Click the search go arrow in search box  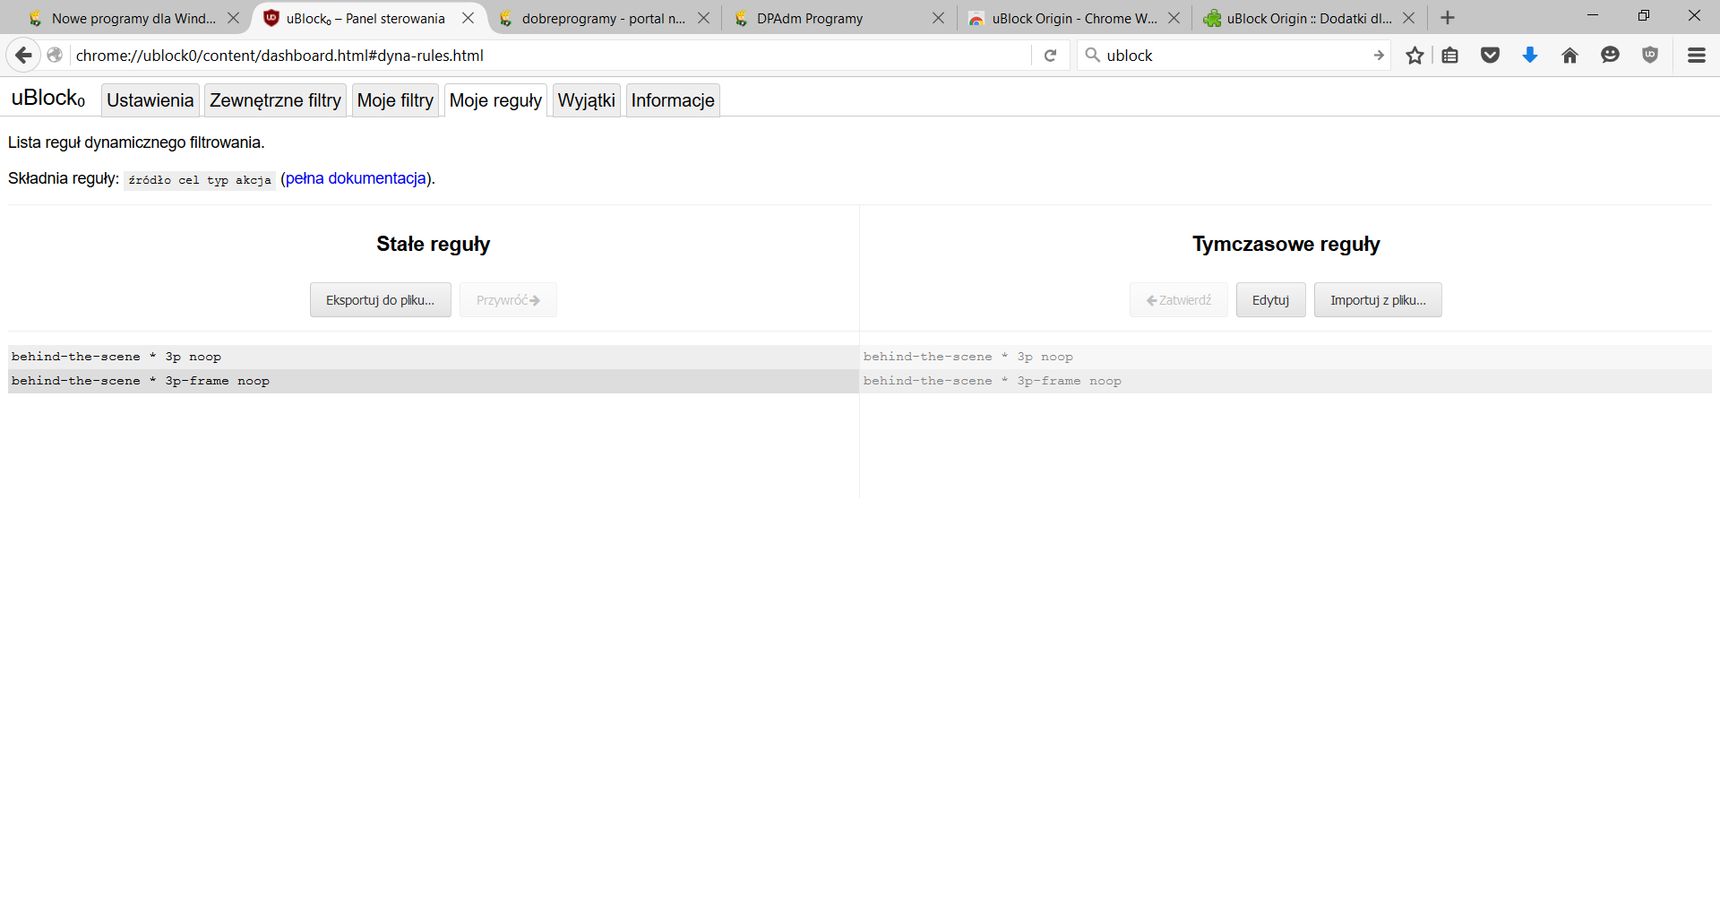[x=1378, y=56]
